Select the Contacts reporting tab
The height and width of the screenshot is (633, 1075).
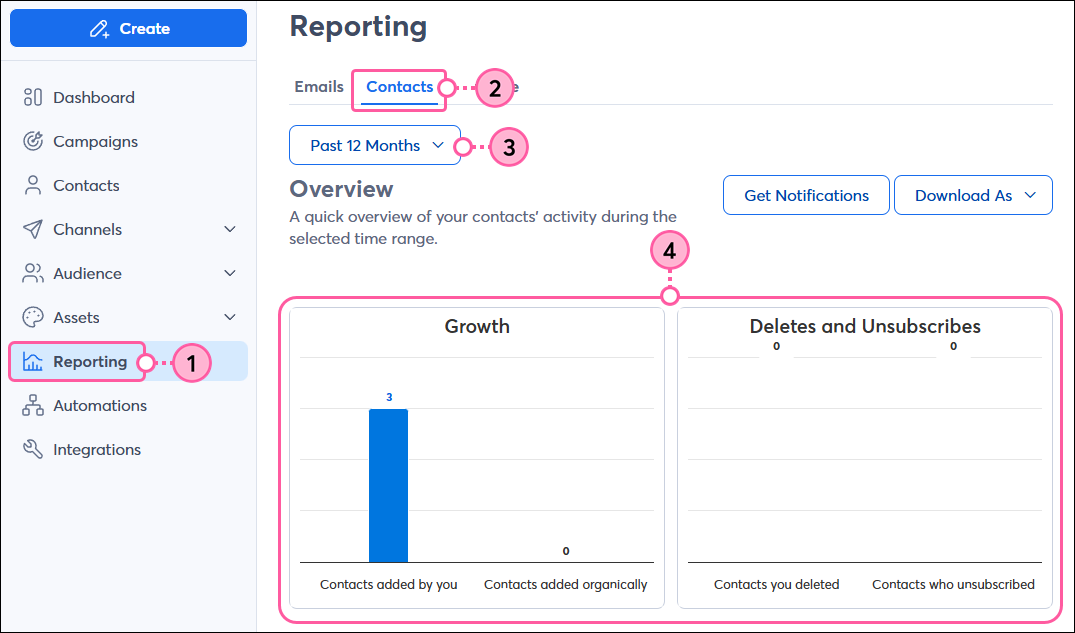pos(399,86)
